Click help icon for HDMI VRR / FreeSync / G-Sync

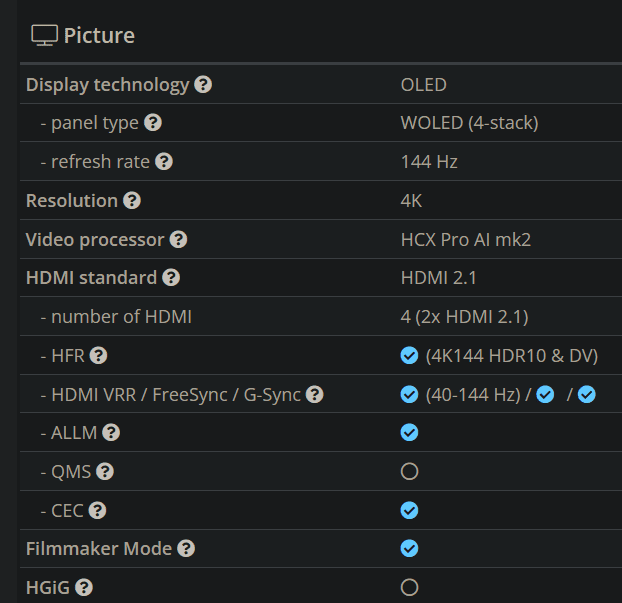[314, 395]
